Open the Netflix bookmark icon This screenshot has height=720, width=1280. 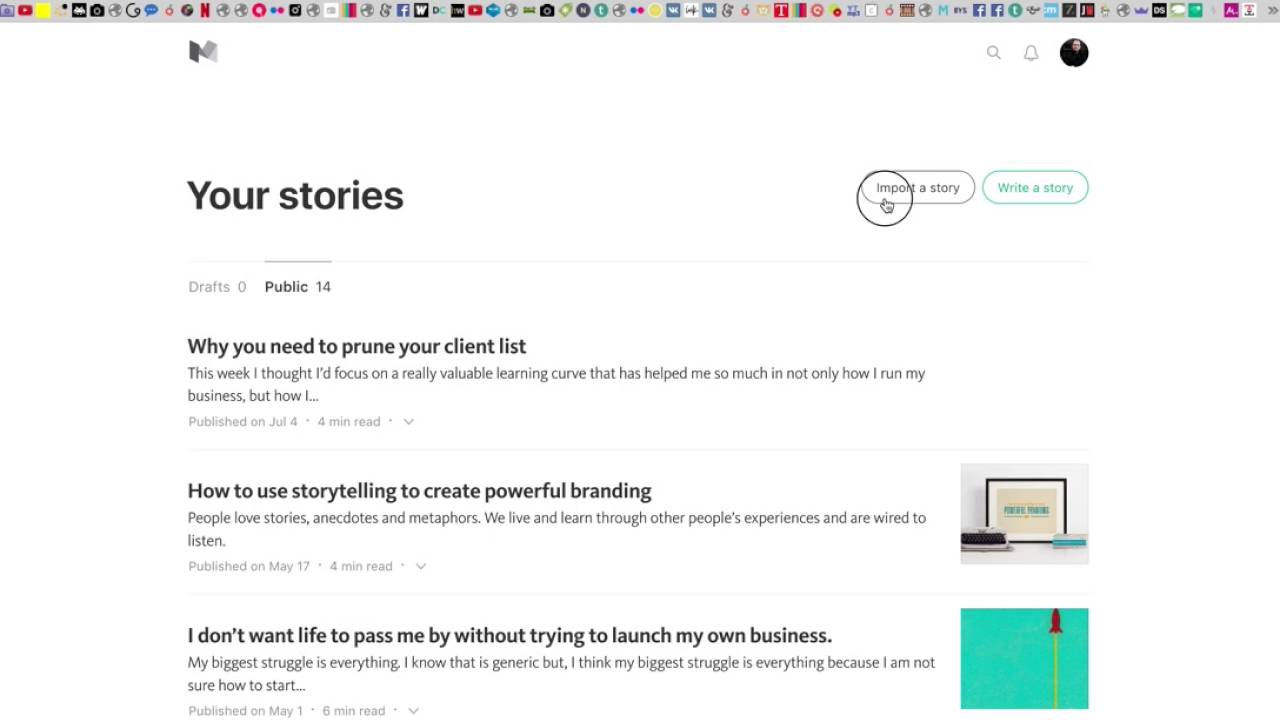[205, 11]
